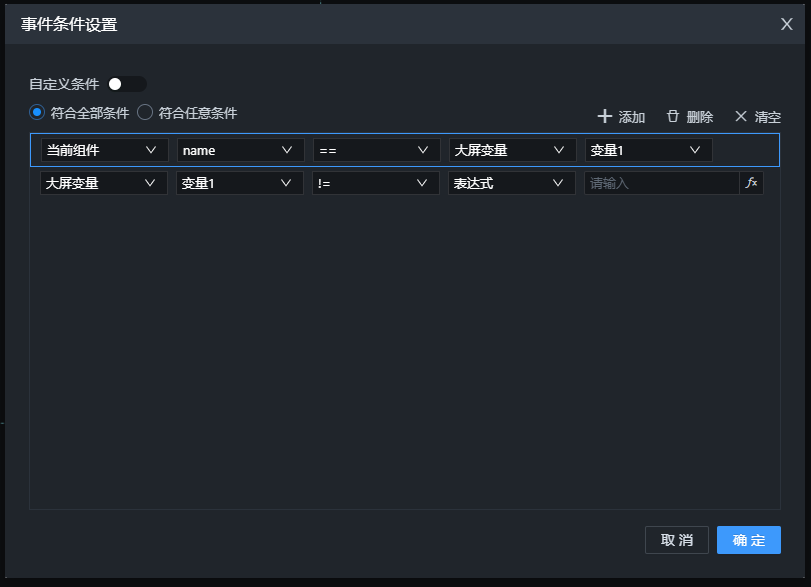
Task: Click the 请输入 expression input field
Action: (x=661, y=183)
